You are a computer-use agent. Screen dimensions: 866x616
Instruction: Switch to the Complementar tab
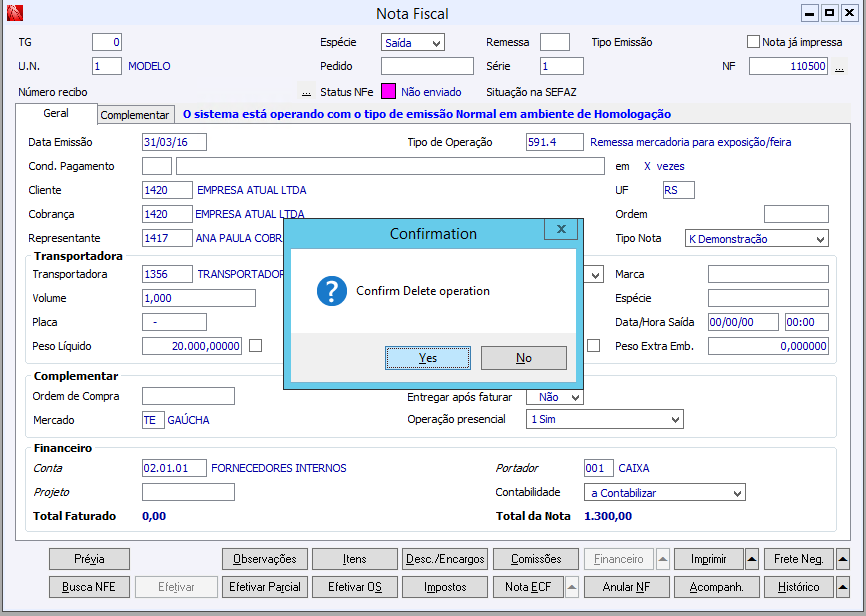[135, 115]
